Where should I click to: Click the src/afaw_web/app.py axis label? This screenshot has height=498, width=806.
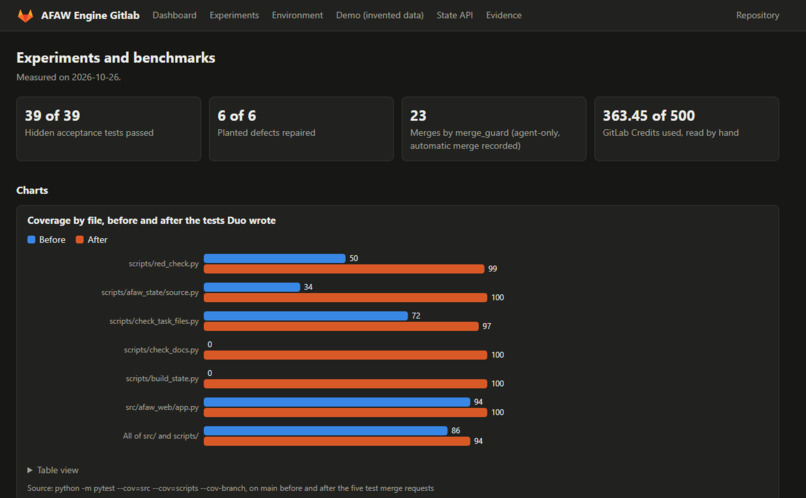(x=162, y=408)
